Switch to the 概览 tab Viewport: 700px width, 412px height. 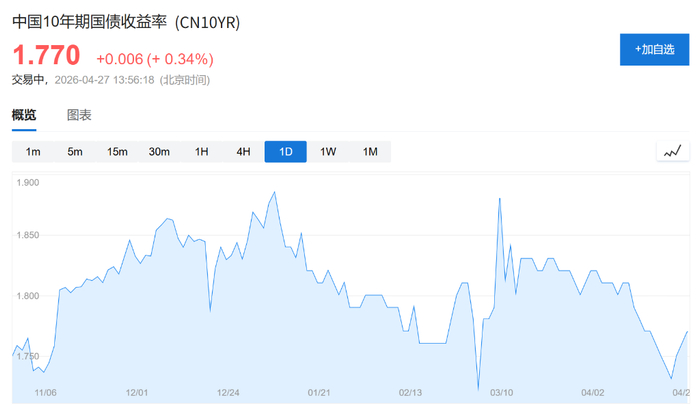pos(24,115)
